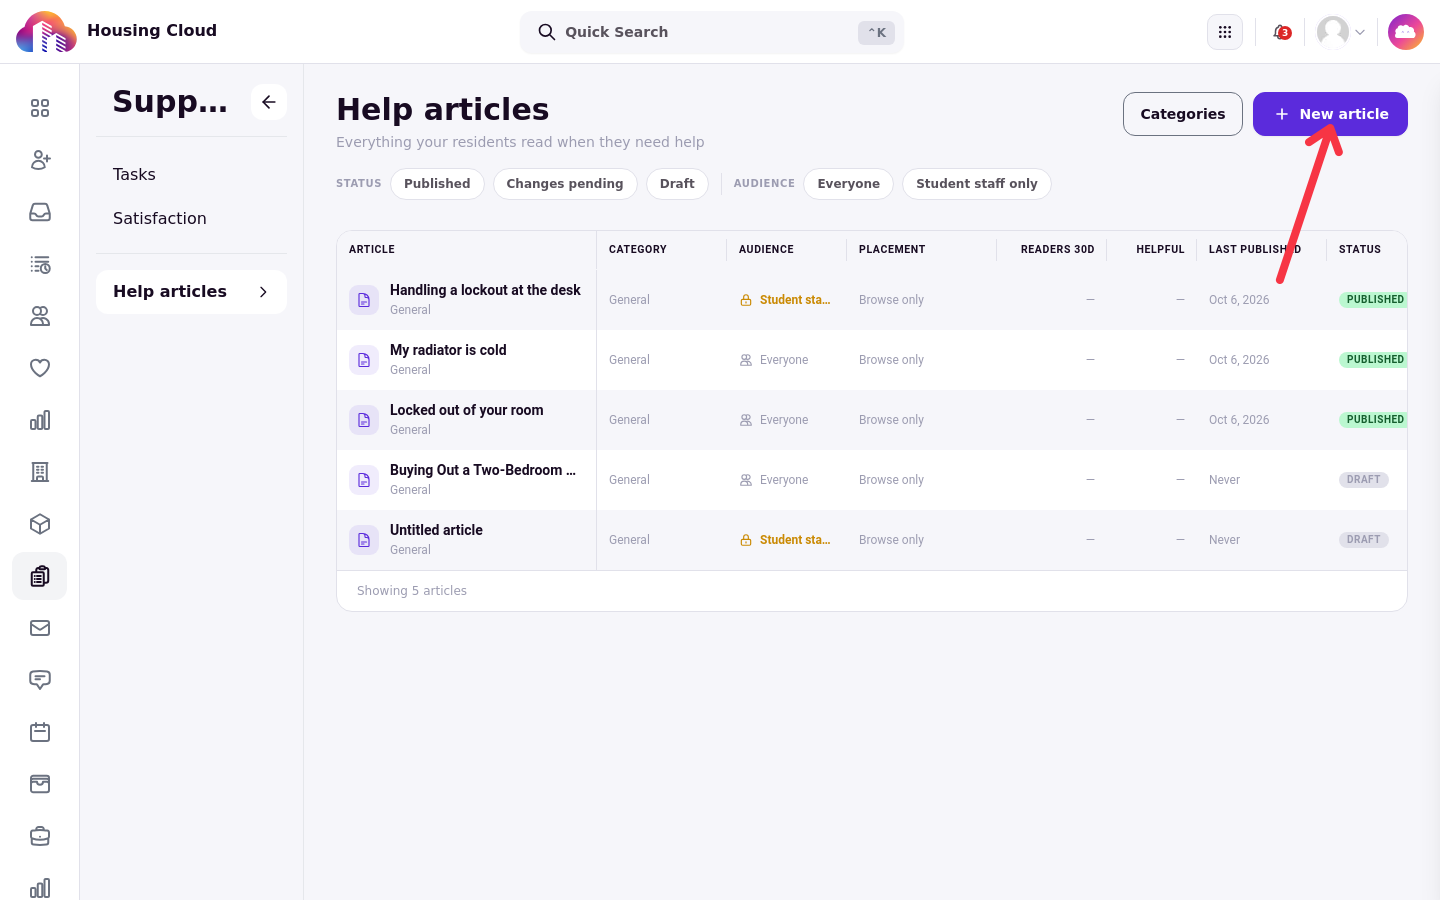Toggle the Published status filter

tap(437, 184)
